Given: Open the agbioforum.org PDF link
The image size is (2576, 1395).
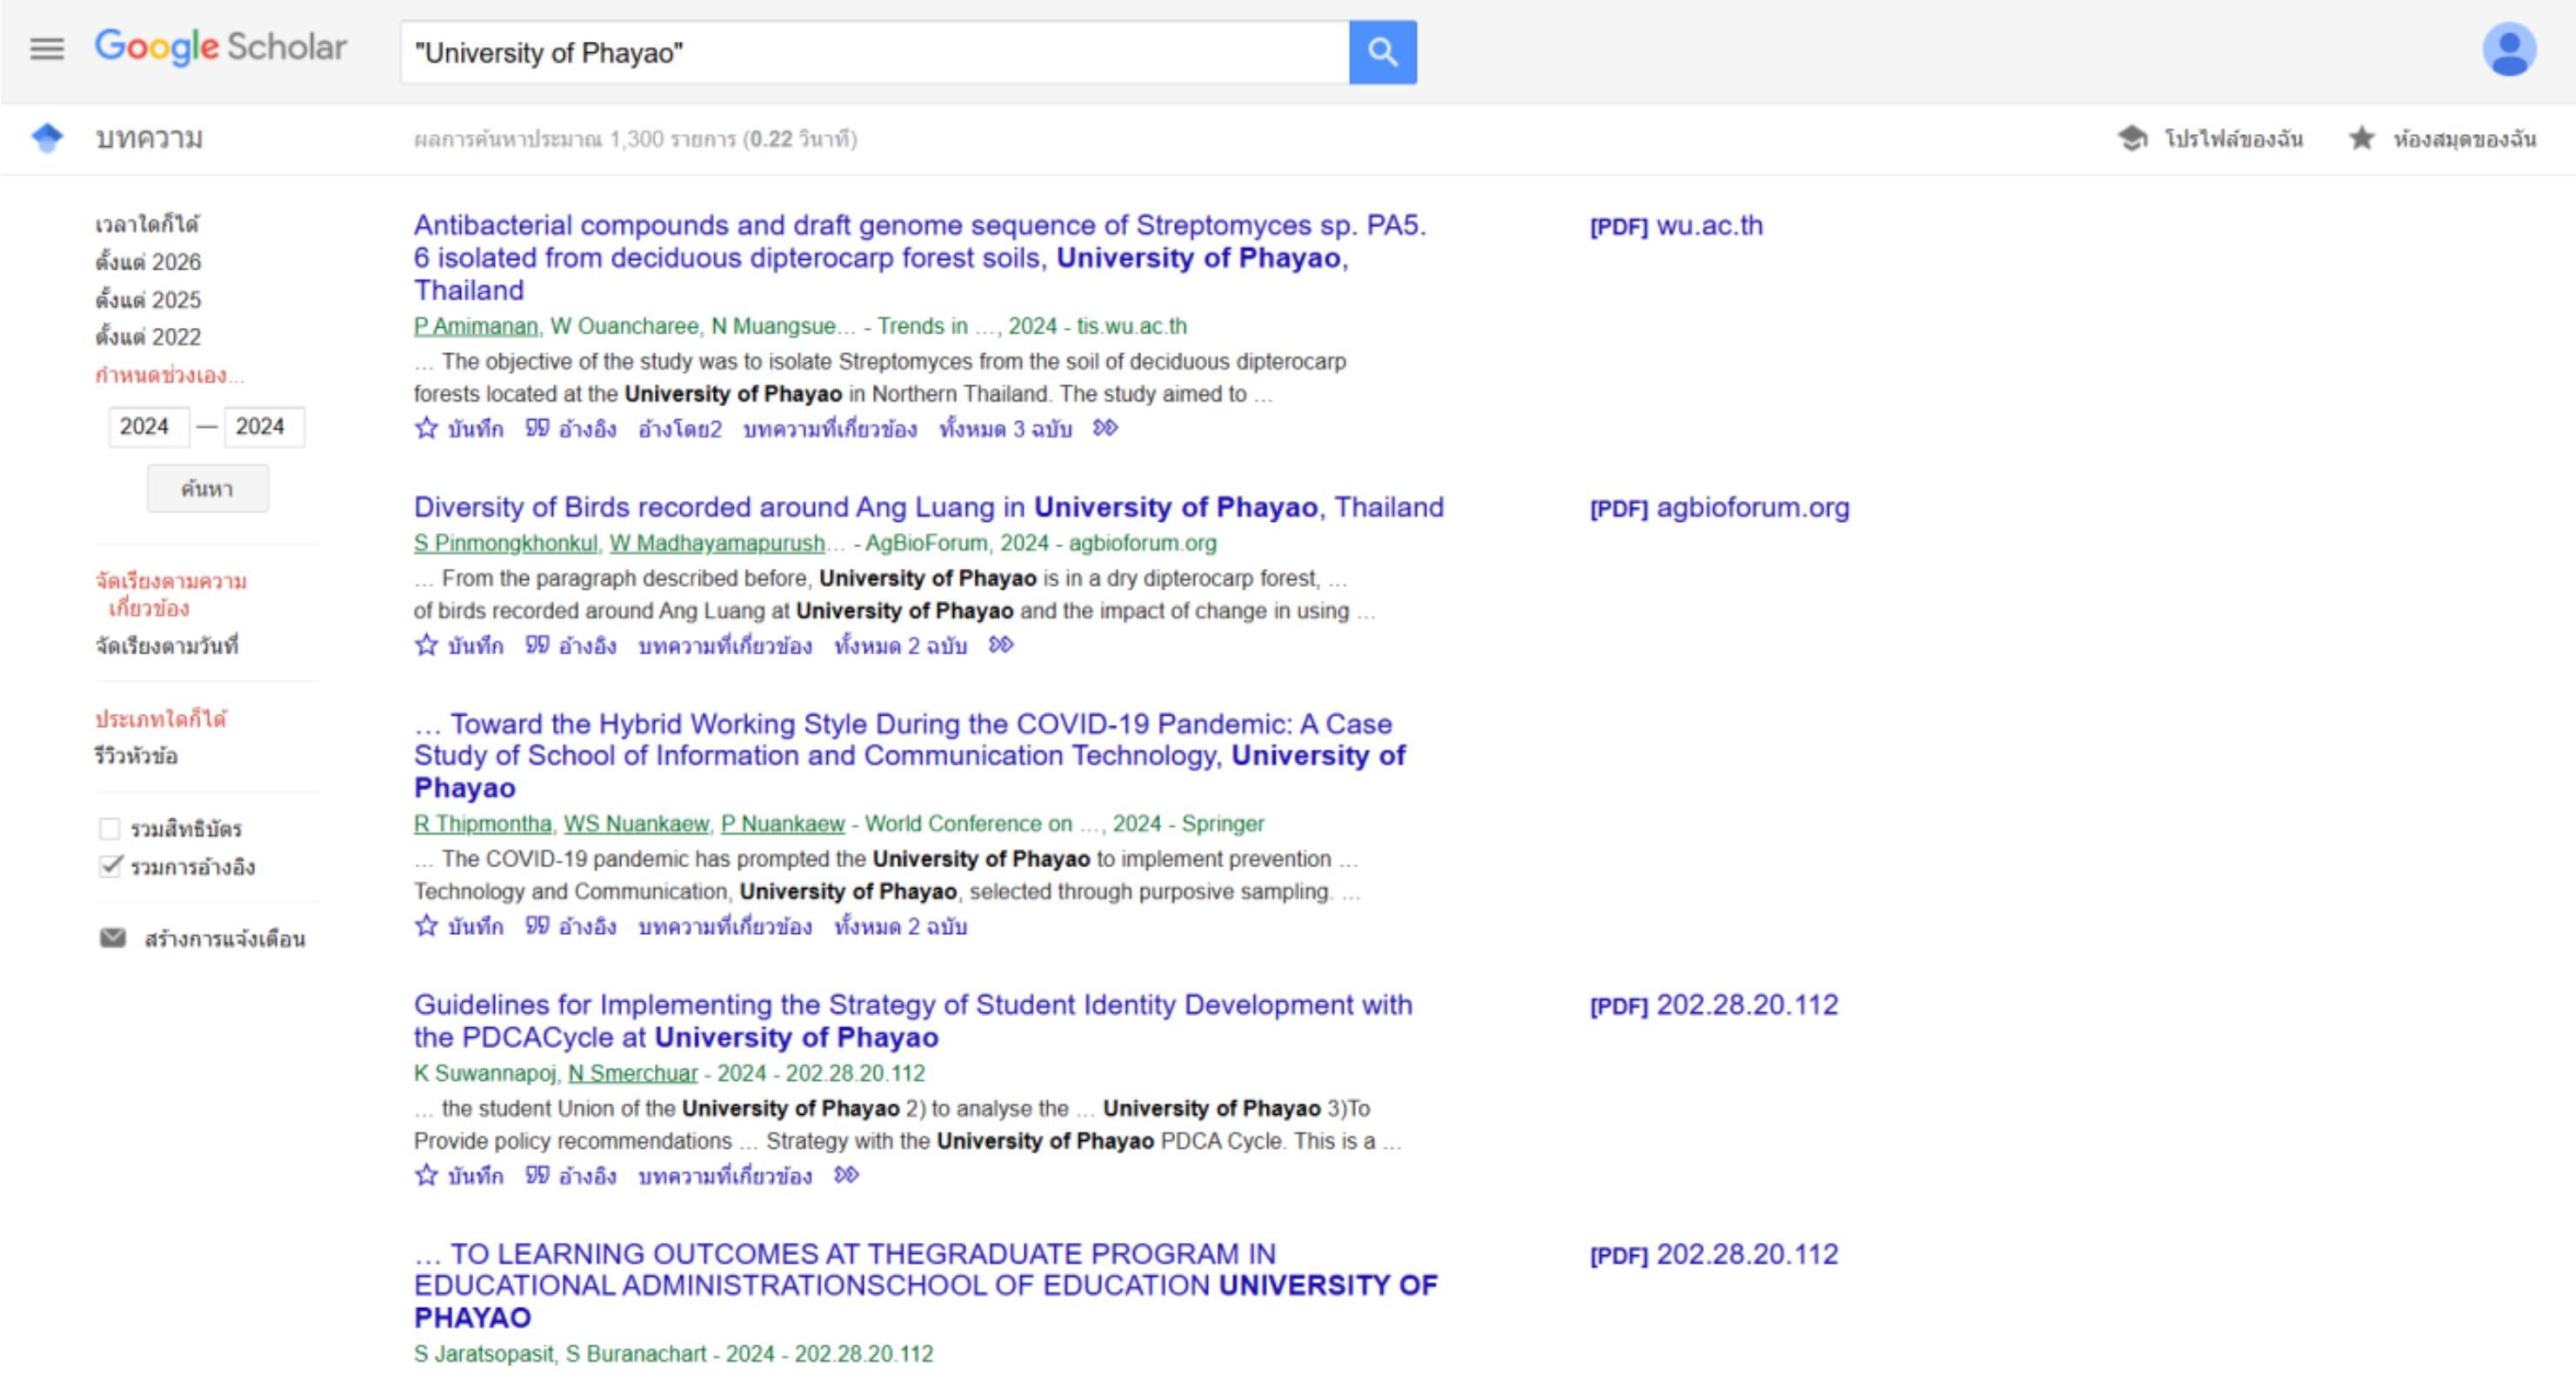Looking at the screenshot, I should point(1720,508).
